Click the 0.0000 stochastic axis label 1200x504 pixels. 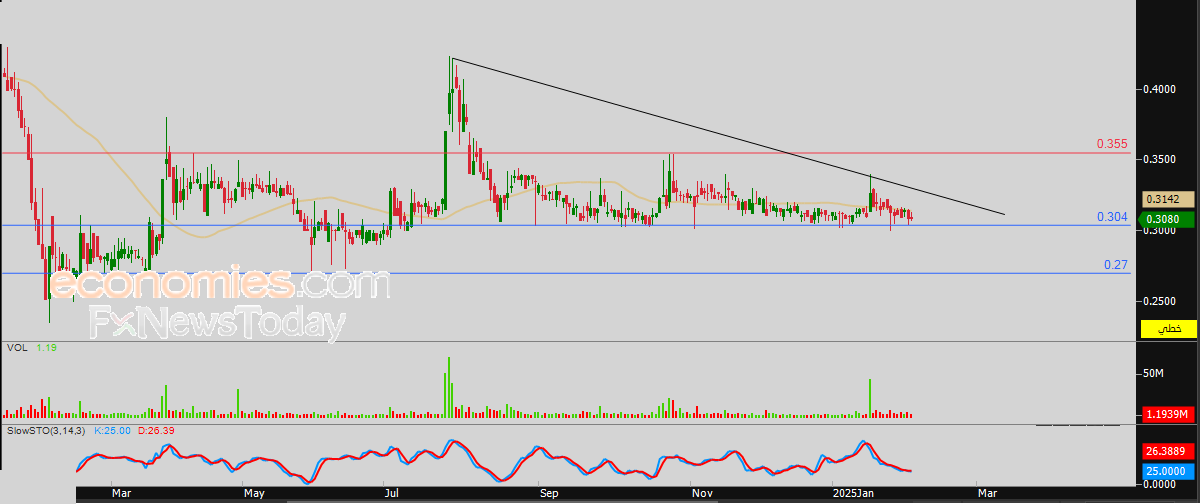coord(1161,485)
